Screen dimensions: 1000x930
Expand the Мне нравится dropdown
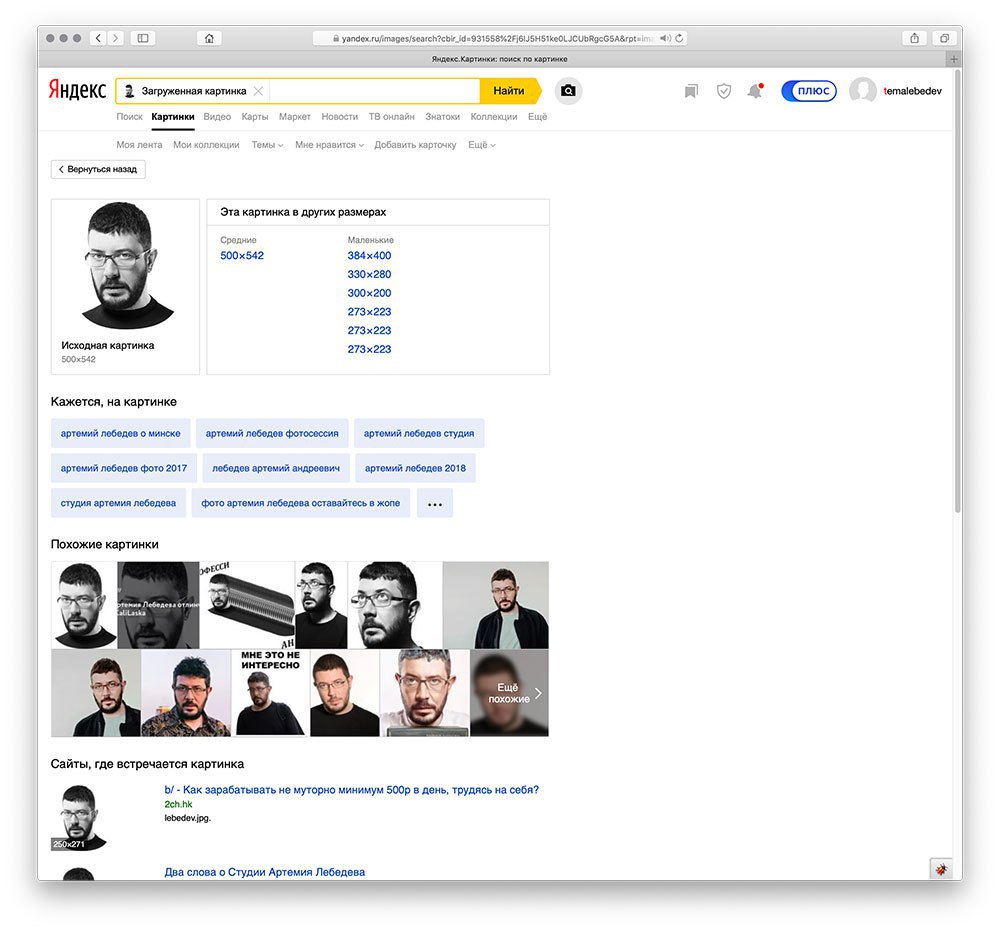point(329,145)
